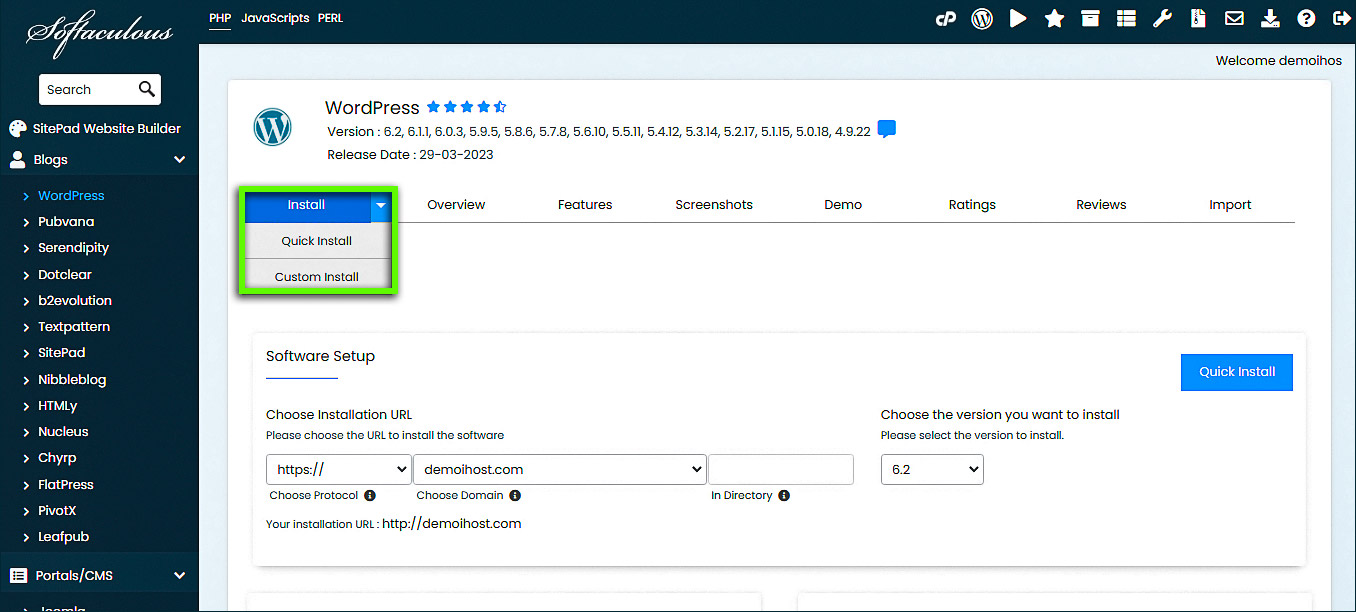Open the cPanel icon in top bar
The height and width of the screenshot is (612, 1356).
pos(945,18)
